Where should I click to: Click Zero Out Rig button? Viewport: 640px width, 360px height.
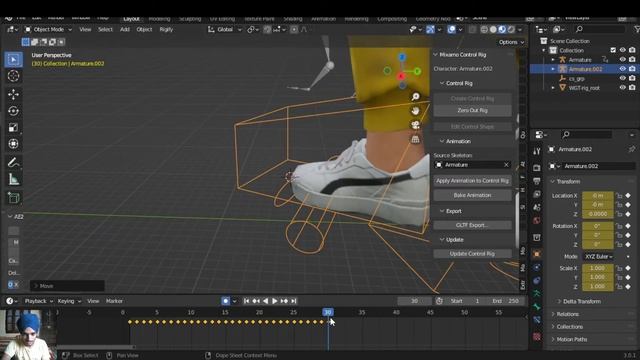pos(472,110)
